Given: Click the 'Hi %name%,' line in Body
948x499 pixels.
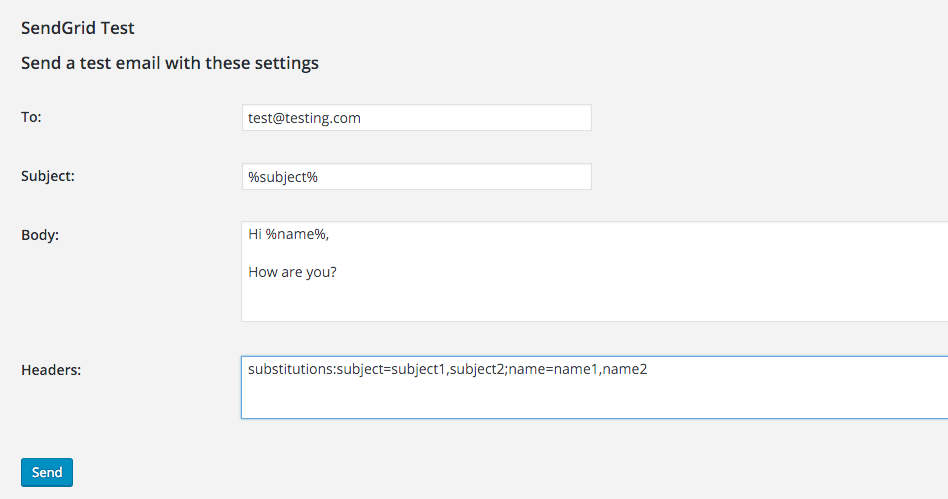Looking at the screenshot, I should tap(288, 234).
